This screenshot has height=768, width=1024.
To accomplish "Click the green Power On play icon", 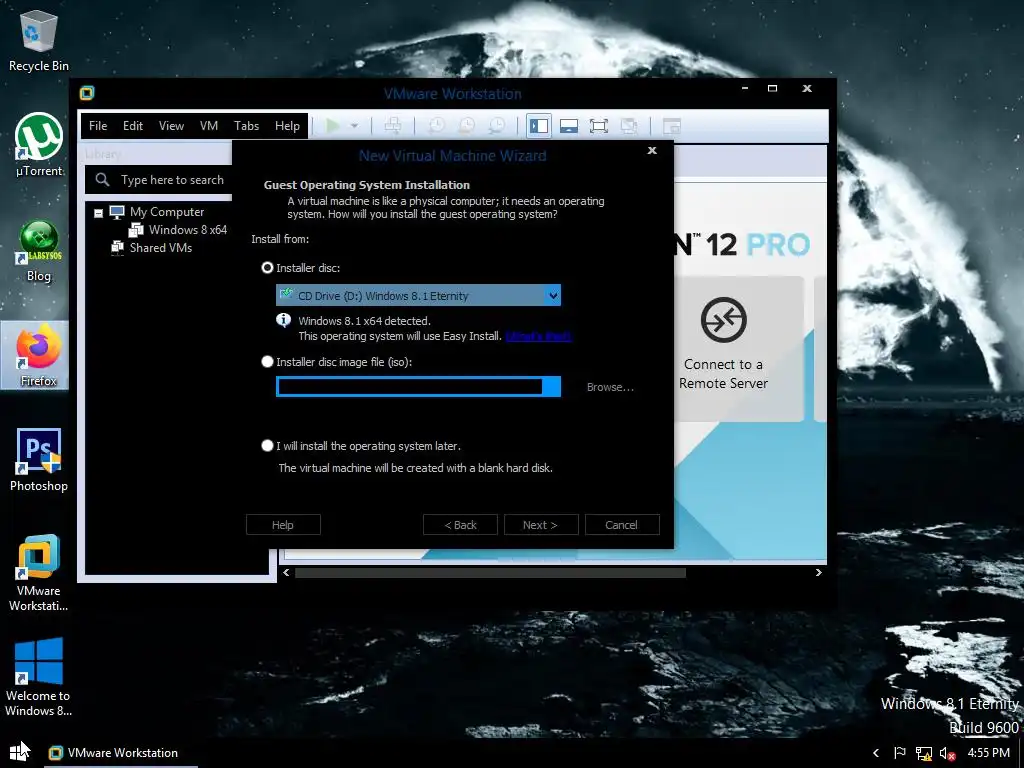I will (332, 125).
